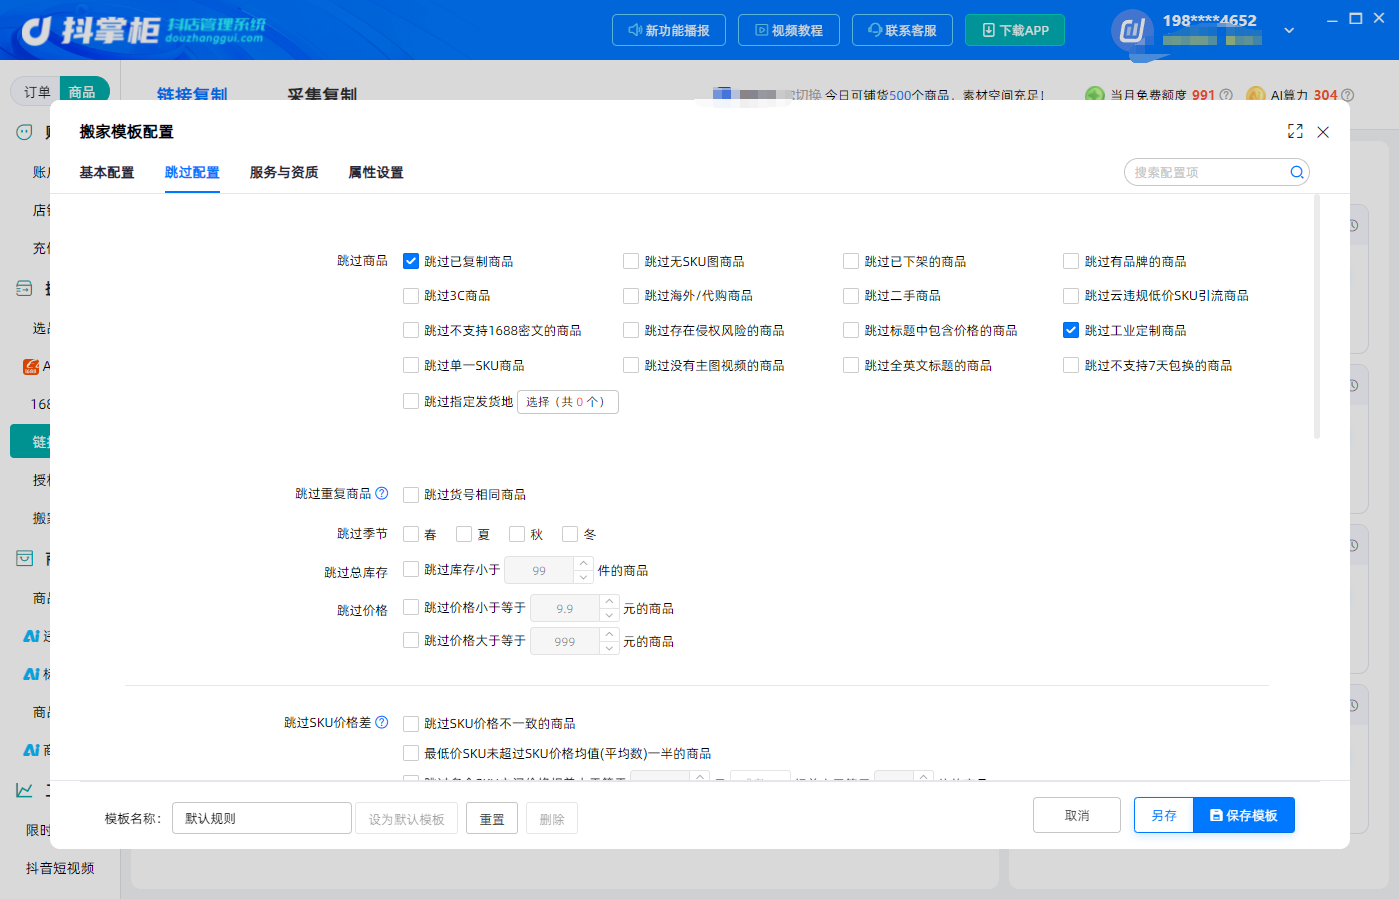Open help icon next to 跳过重复商品
The width and height of the screenshot is (1399, 899).
pyautogui.click(x=381, y=493)
